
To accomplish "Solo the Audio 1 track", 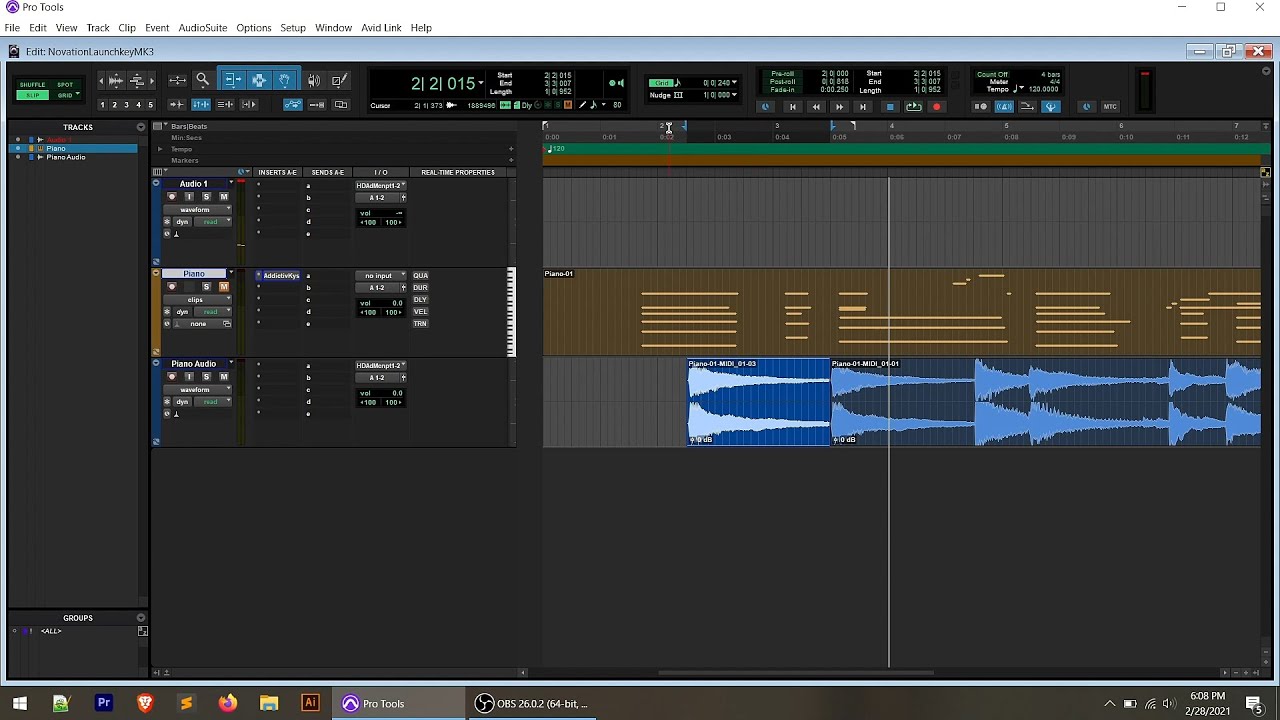I will [x=206, y=197].
